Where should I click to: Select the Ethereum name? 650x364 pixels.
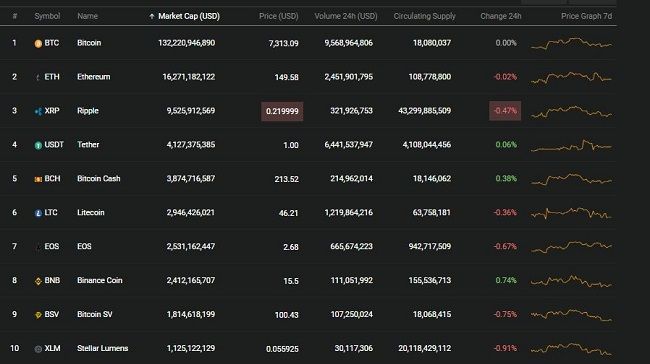[x=94, y=77]
